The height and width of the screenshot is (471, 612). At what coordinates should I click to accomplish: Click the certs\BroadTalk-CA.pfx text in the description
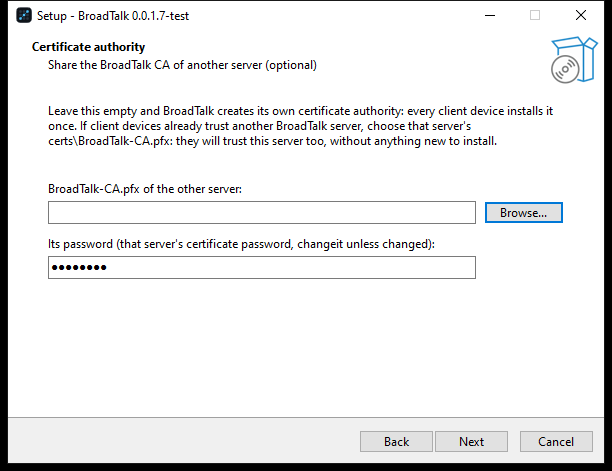click(x=109, y=141)
